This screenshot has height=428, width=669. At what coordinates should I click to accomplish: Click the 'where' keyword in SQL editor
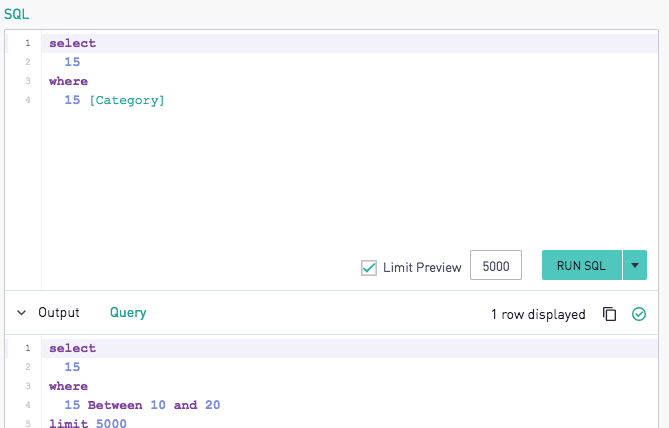[68, 81]
